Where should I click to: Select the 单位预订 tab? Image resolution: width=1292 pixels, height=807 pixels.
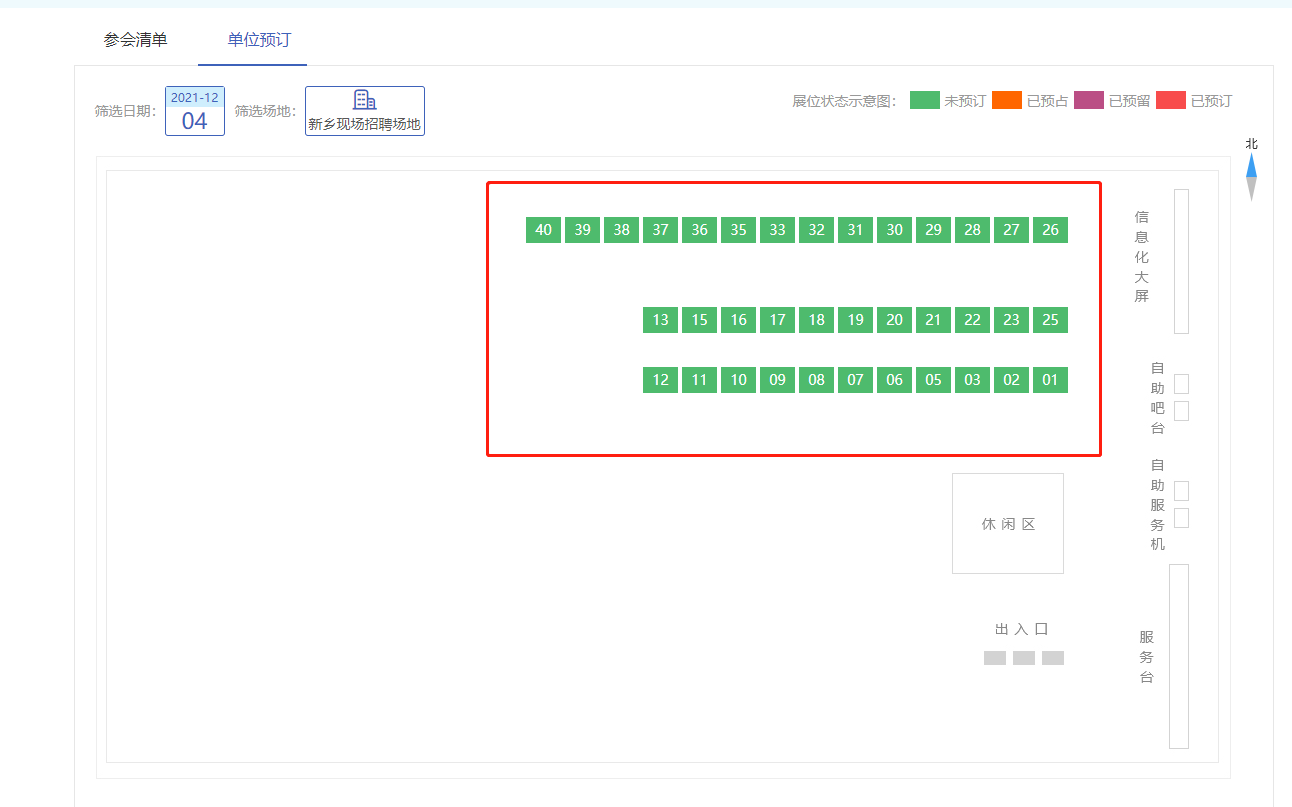click(259, 40)
